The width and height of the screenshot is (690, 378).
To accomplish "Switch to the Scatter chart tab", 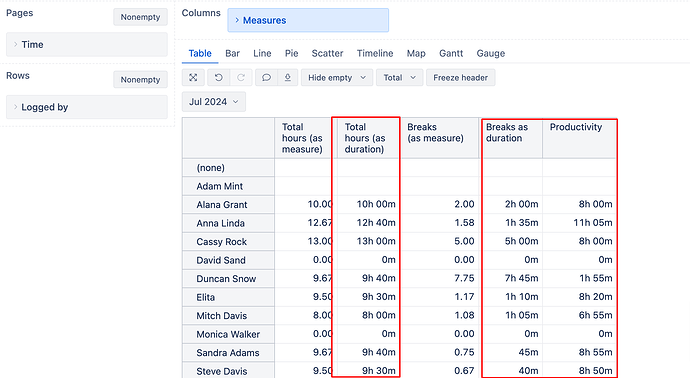I will pyautogui.click(x=327, y=53).
